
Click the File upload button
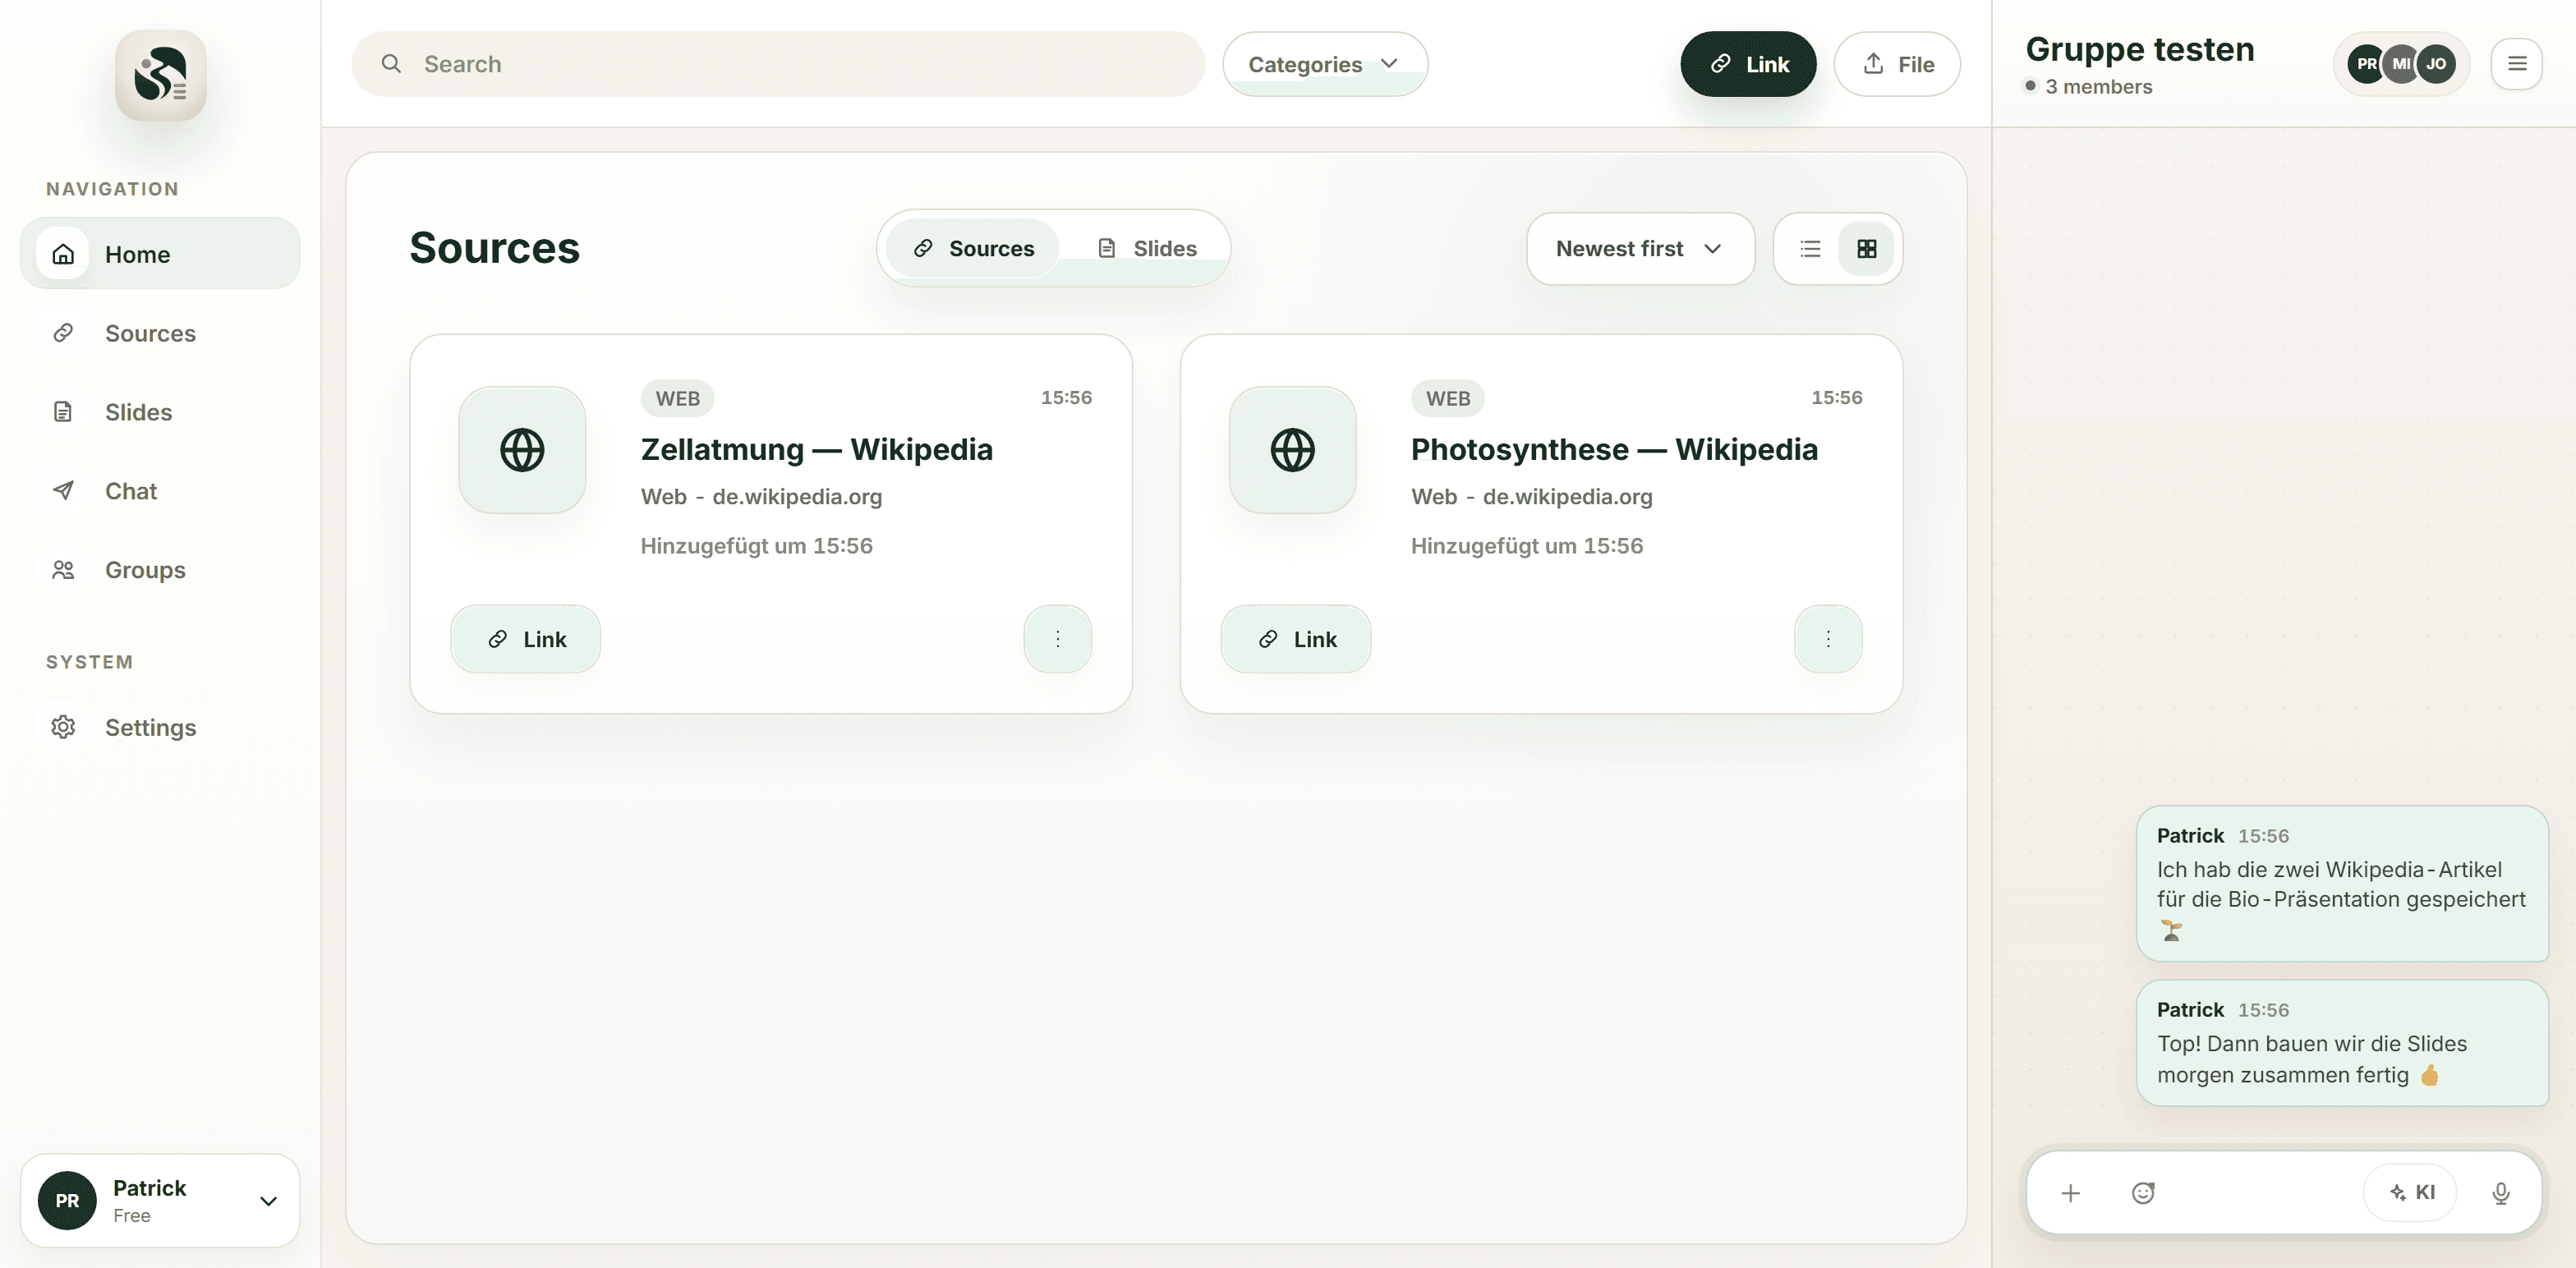point(1897,64)
